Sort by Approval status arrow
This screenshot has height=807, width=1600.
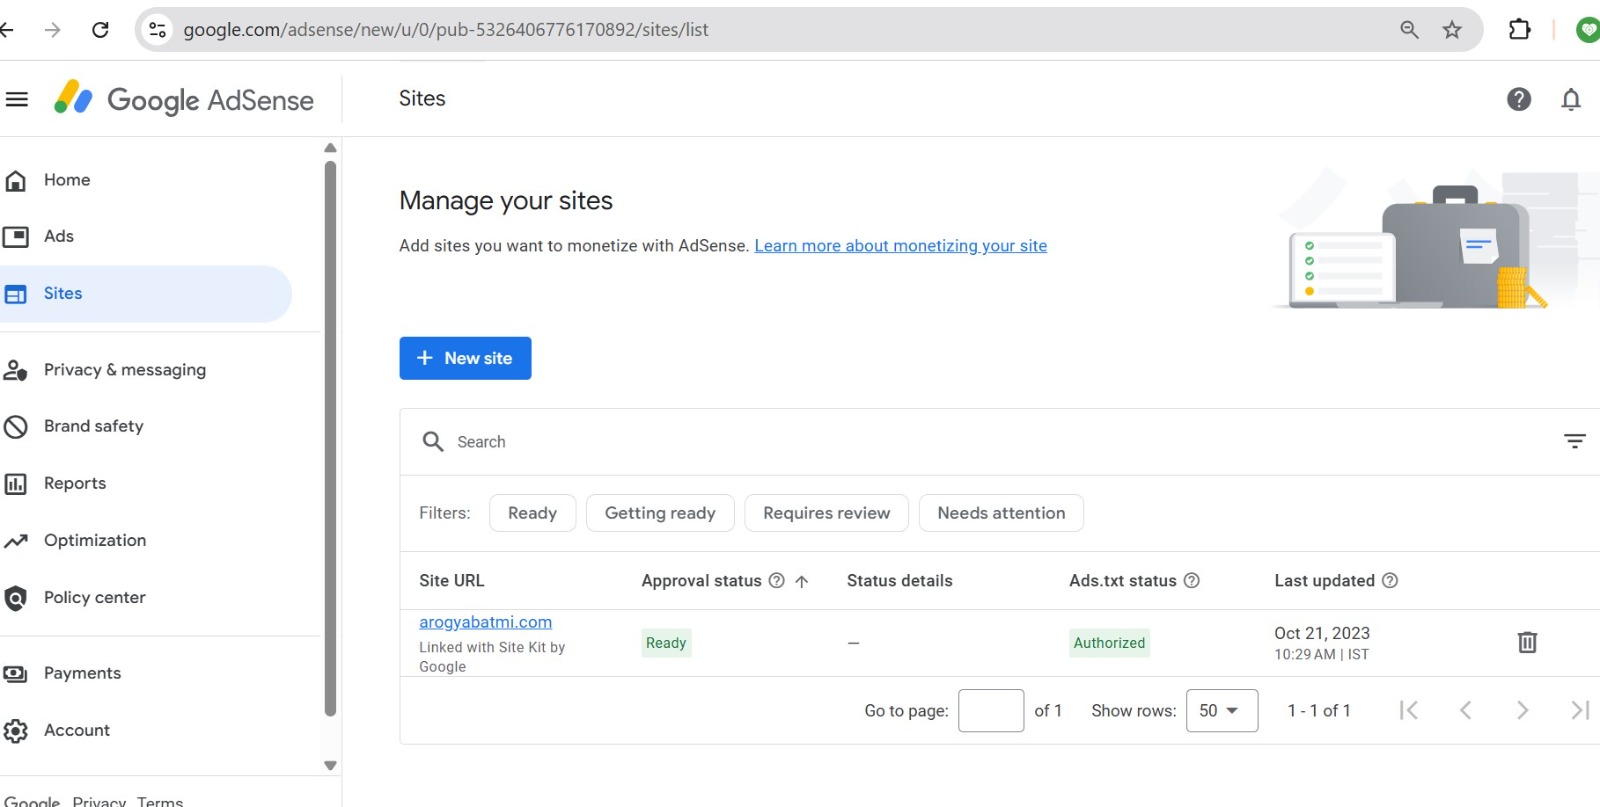(801, 581)
